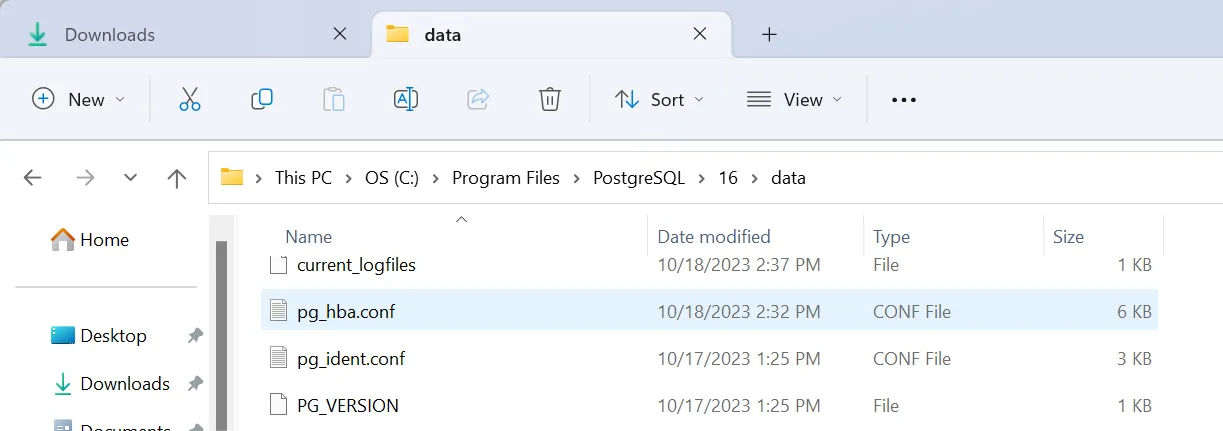Click the Copy icon in toolbar

click(262, 99)
